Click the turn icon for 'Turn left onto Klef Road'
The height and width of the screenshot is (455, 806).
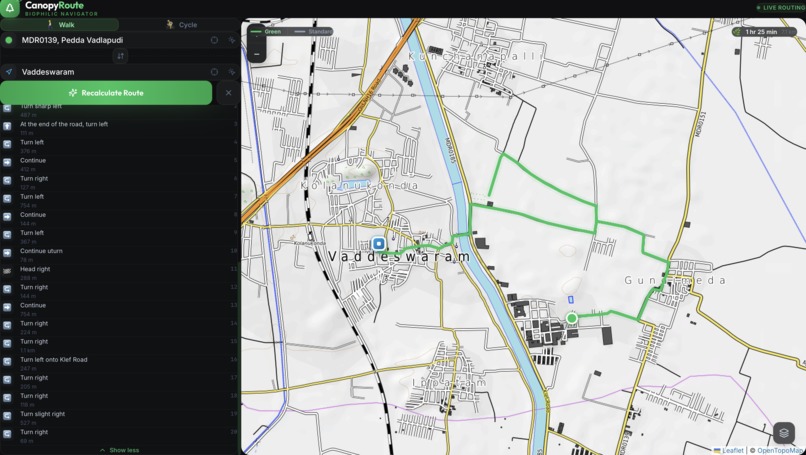click(x=7, y=361)
